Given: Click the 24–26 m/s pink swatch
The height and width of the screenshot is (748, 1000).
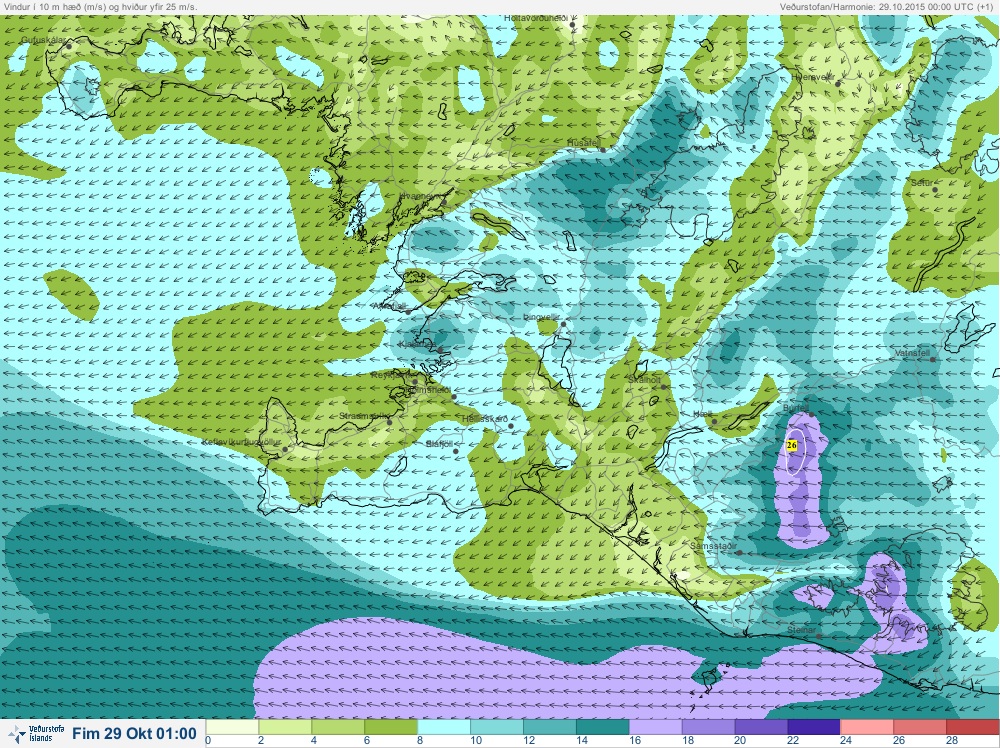Looking at the screenshot, I should [867, 727].
